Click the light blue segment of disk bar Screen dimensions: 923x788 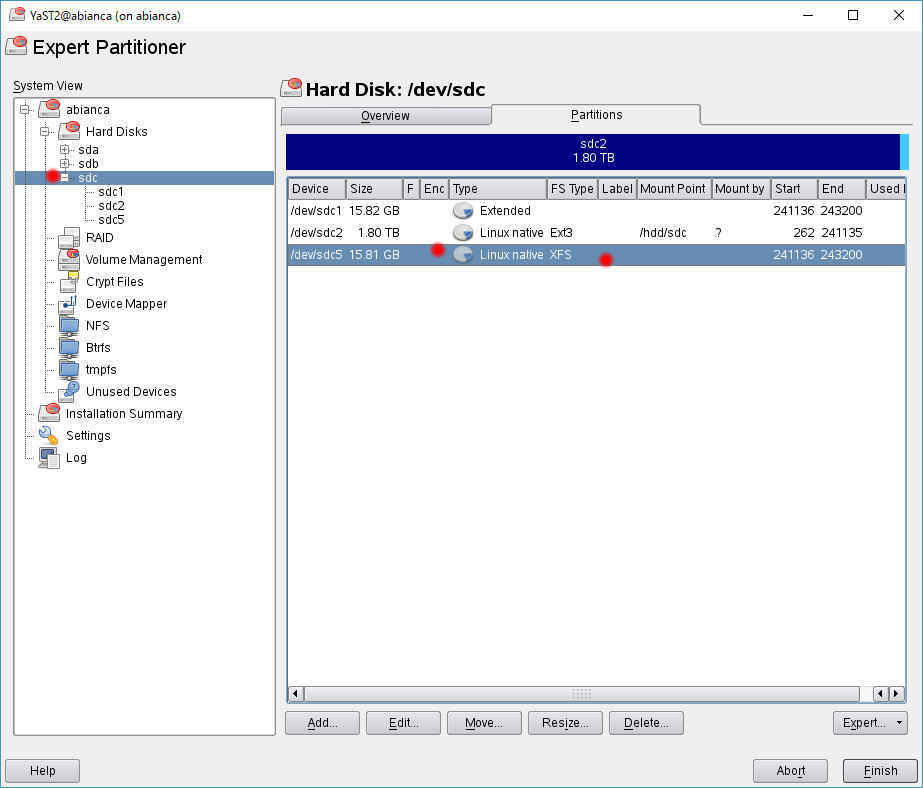905,151
